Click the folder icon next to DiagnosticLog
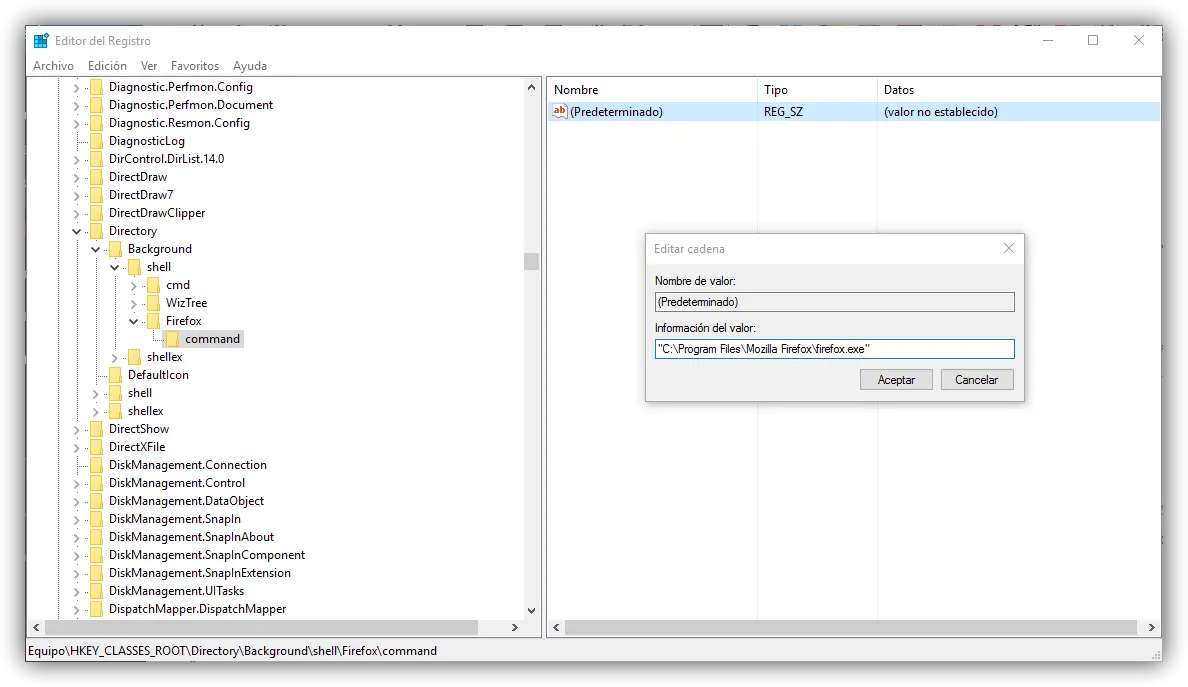Viewport: 1188px width, 687px height. [96, 141]
